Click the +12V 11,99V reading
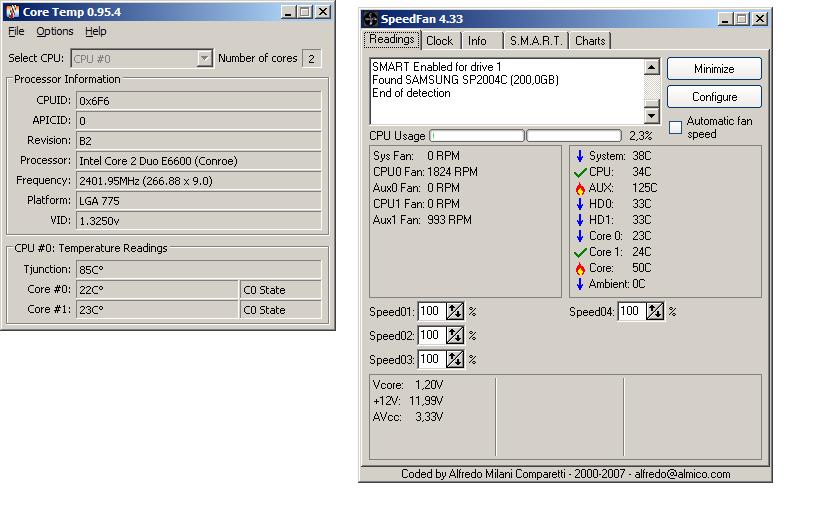Image resolution: width=840 pixels, height=525 pixels. coord(408,401)
